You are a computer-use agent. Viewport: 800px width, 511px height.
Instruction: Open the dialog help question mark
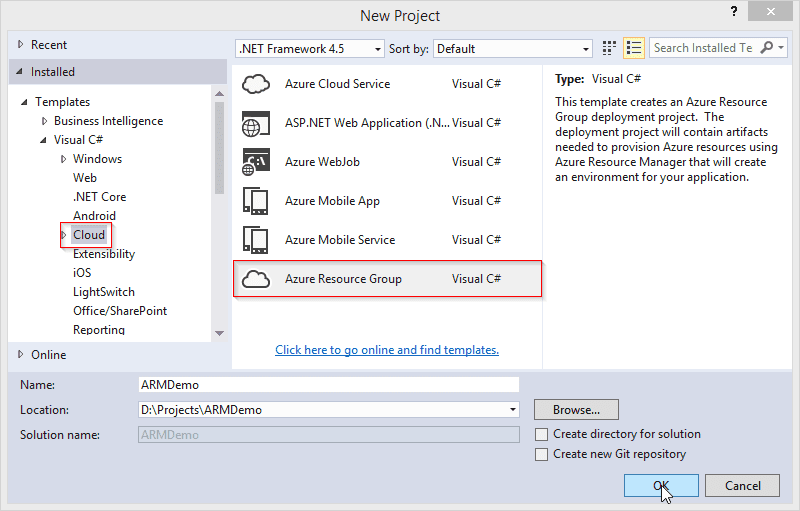734,11
